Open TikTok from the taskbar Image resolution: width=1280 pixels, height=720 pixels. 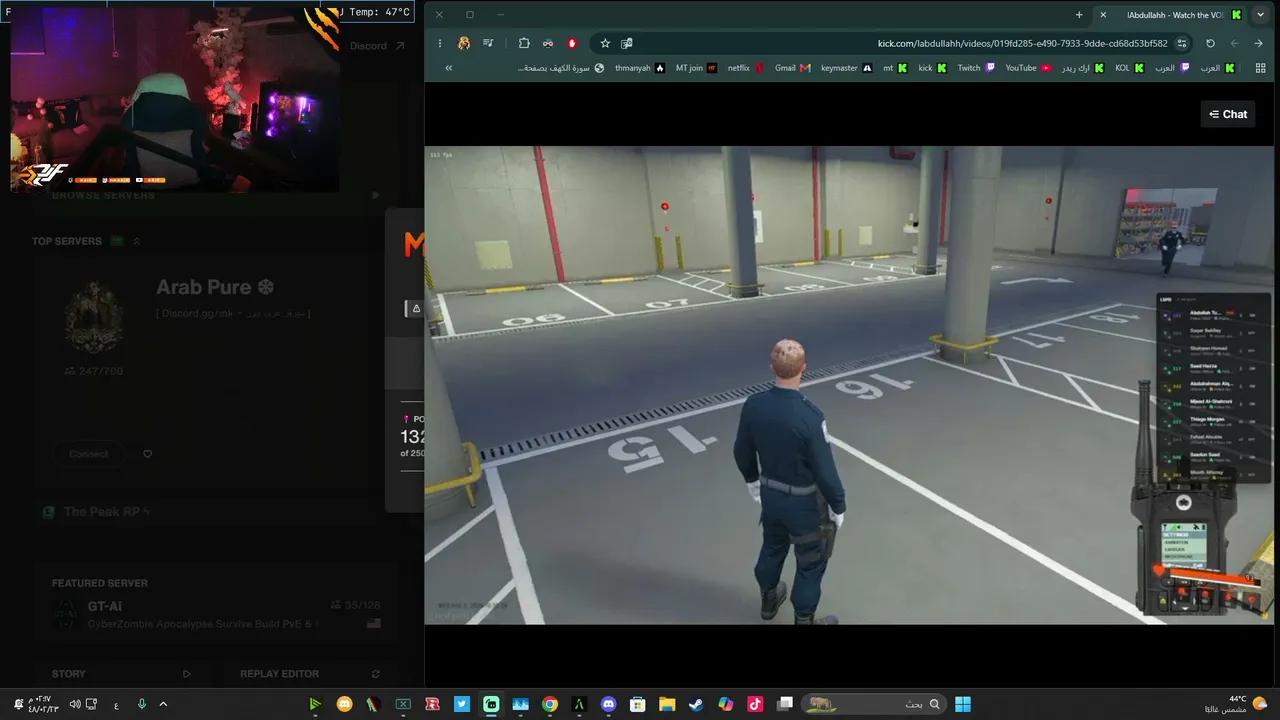tap(755, 704)
